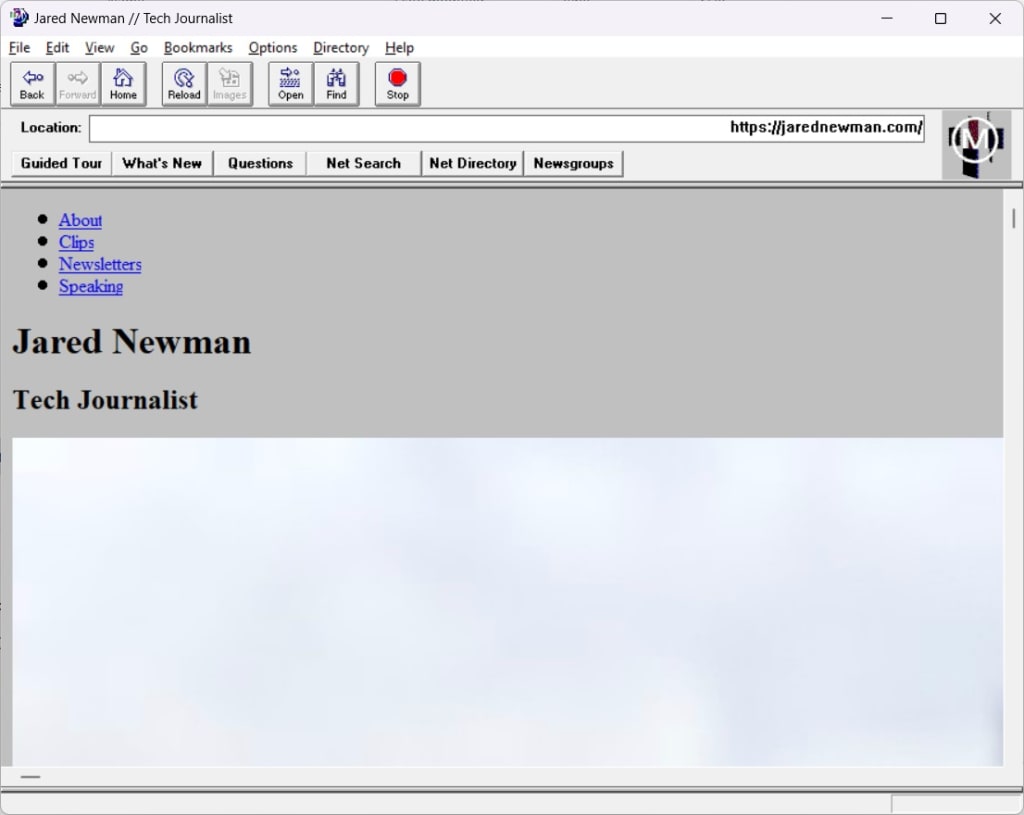Screen dimensions: 1024x815
Task: Expand the Go menu
Action: pos(139,47)
